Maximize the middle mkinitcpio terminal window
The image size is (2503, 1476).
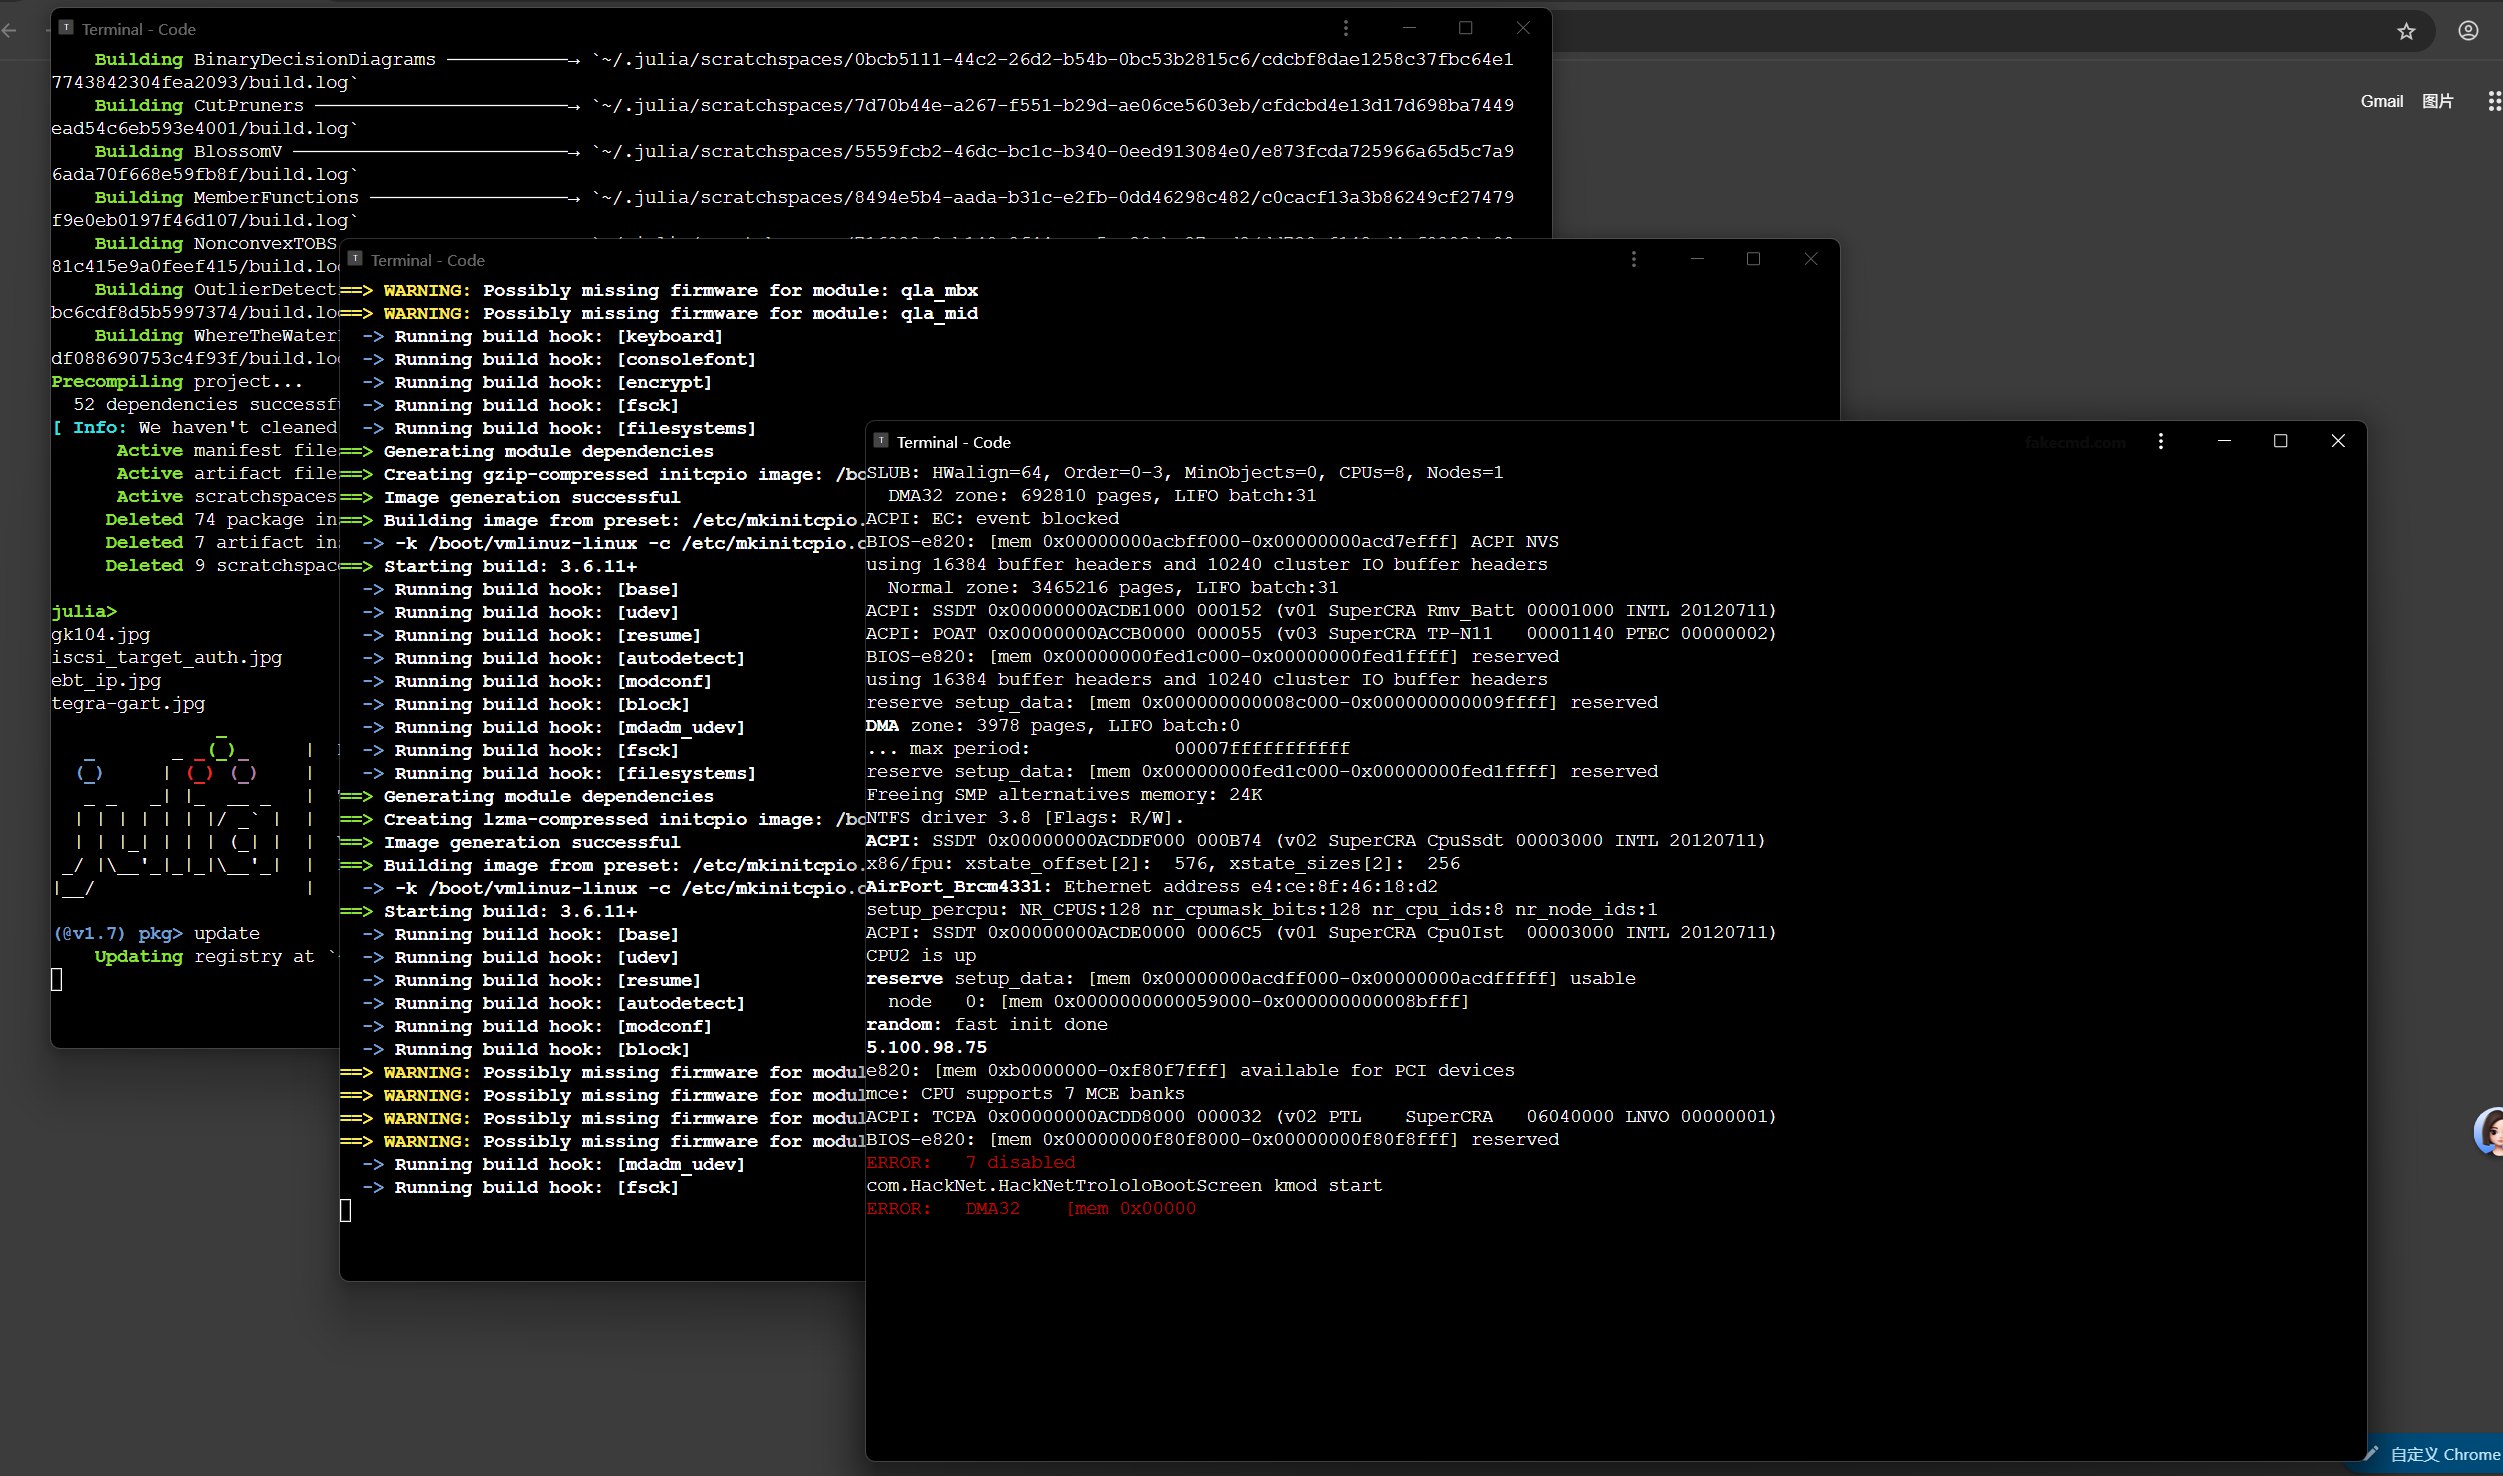tap(1753, 259)
